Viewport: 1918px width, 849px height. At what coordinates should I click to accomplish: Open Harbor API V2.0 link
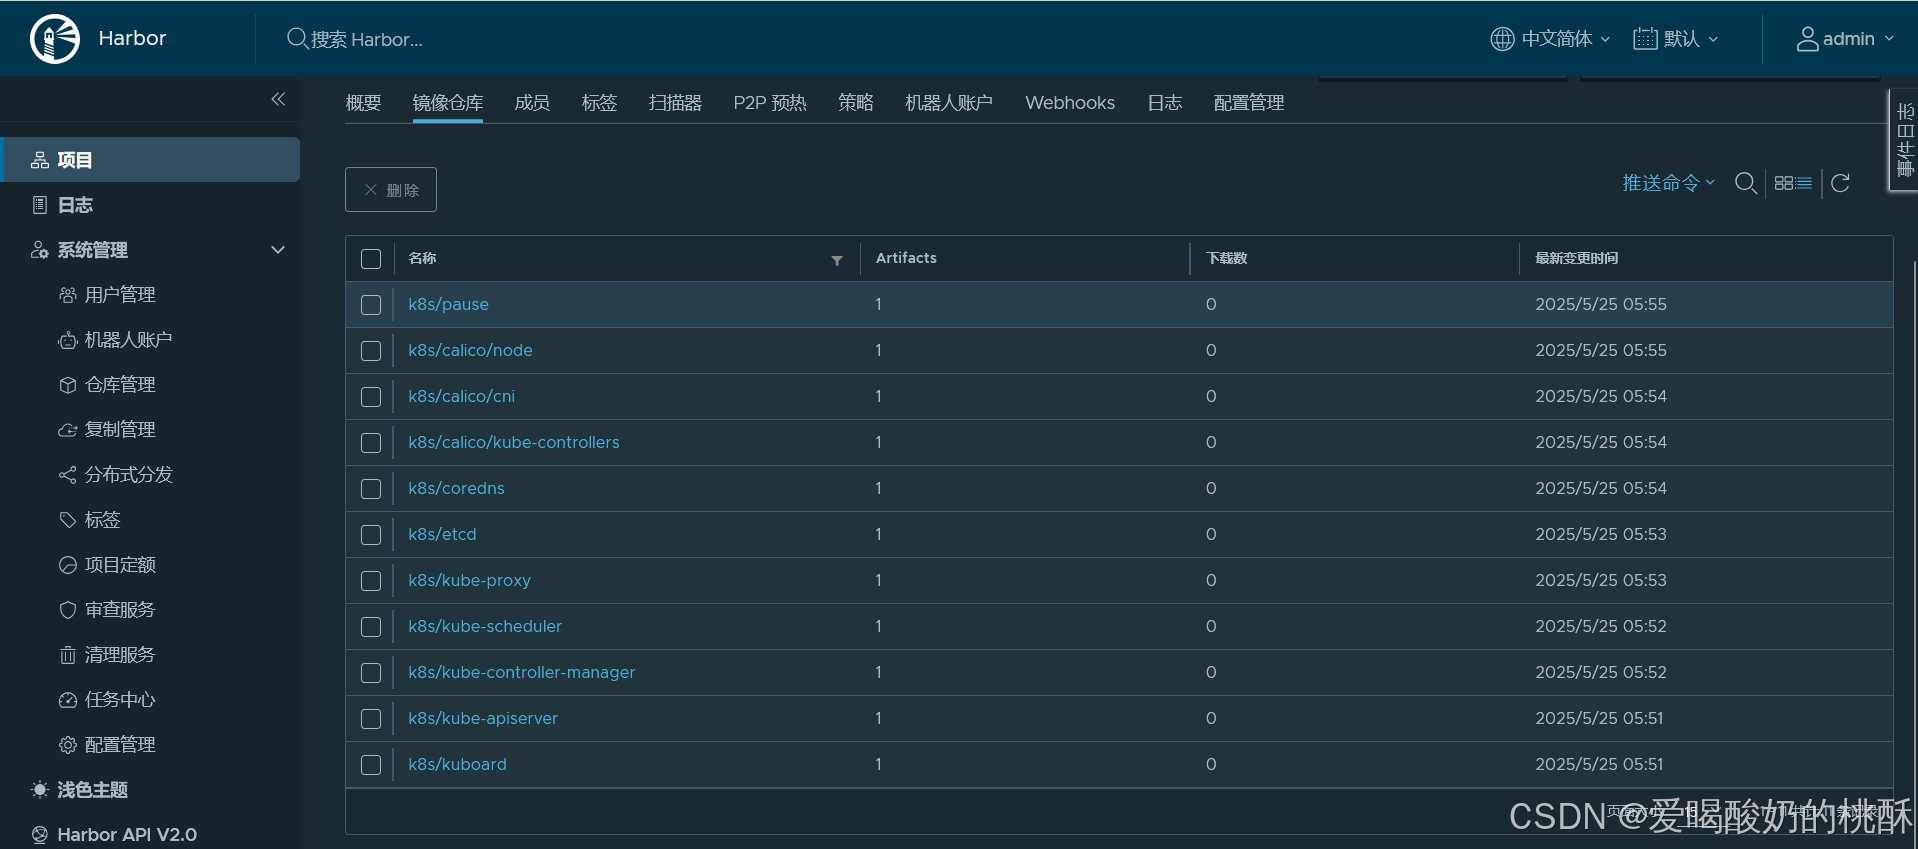126,835
